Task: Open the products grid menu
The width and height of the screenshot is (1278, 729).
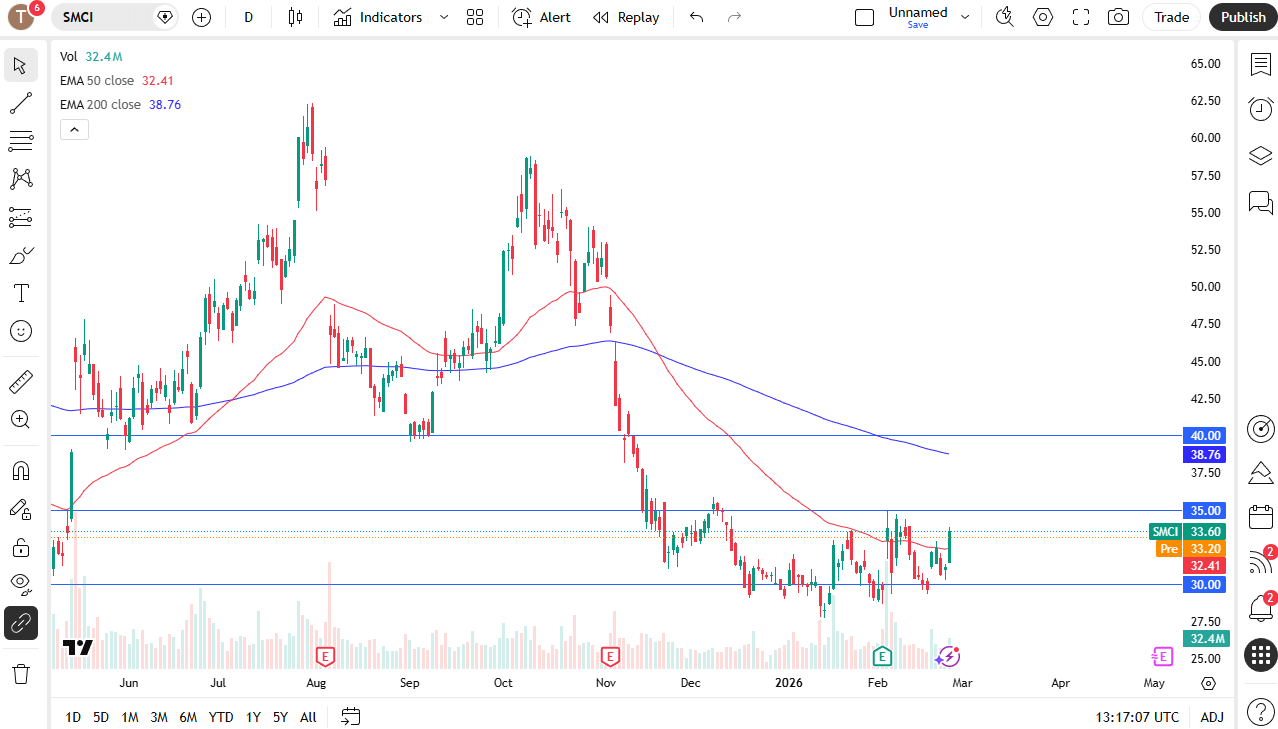Action: coord(1260,656)
